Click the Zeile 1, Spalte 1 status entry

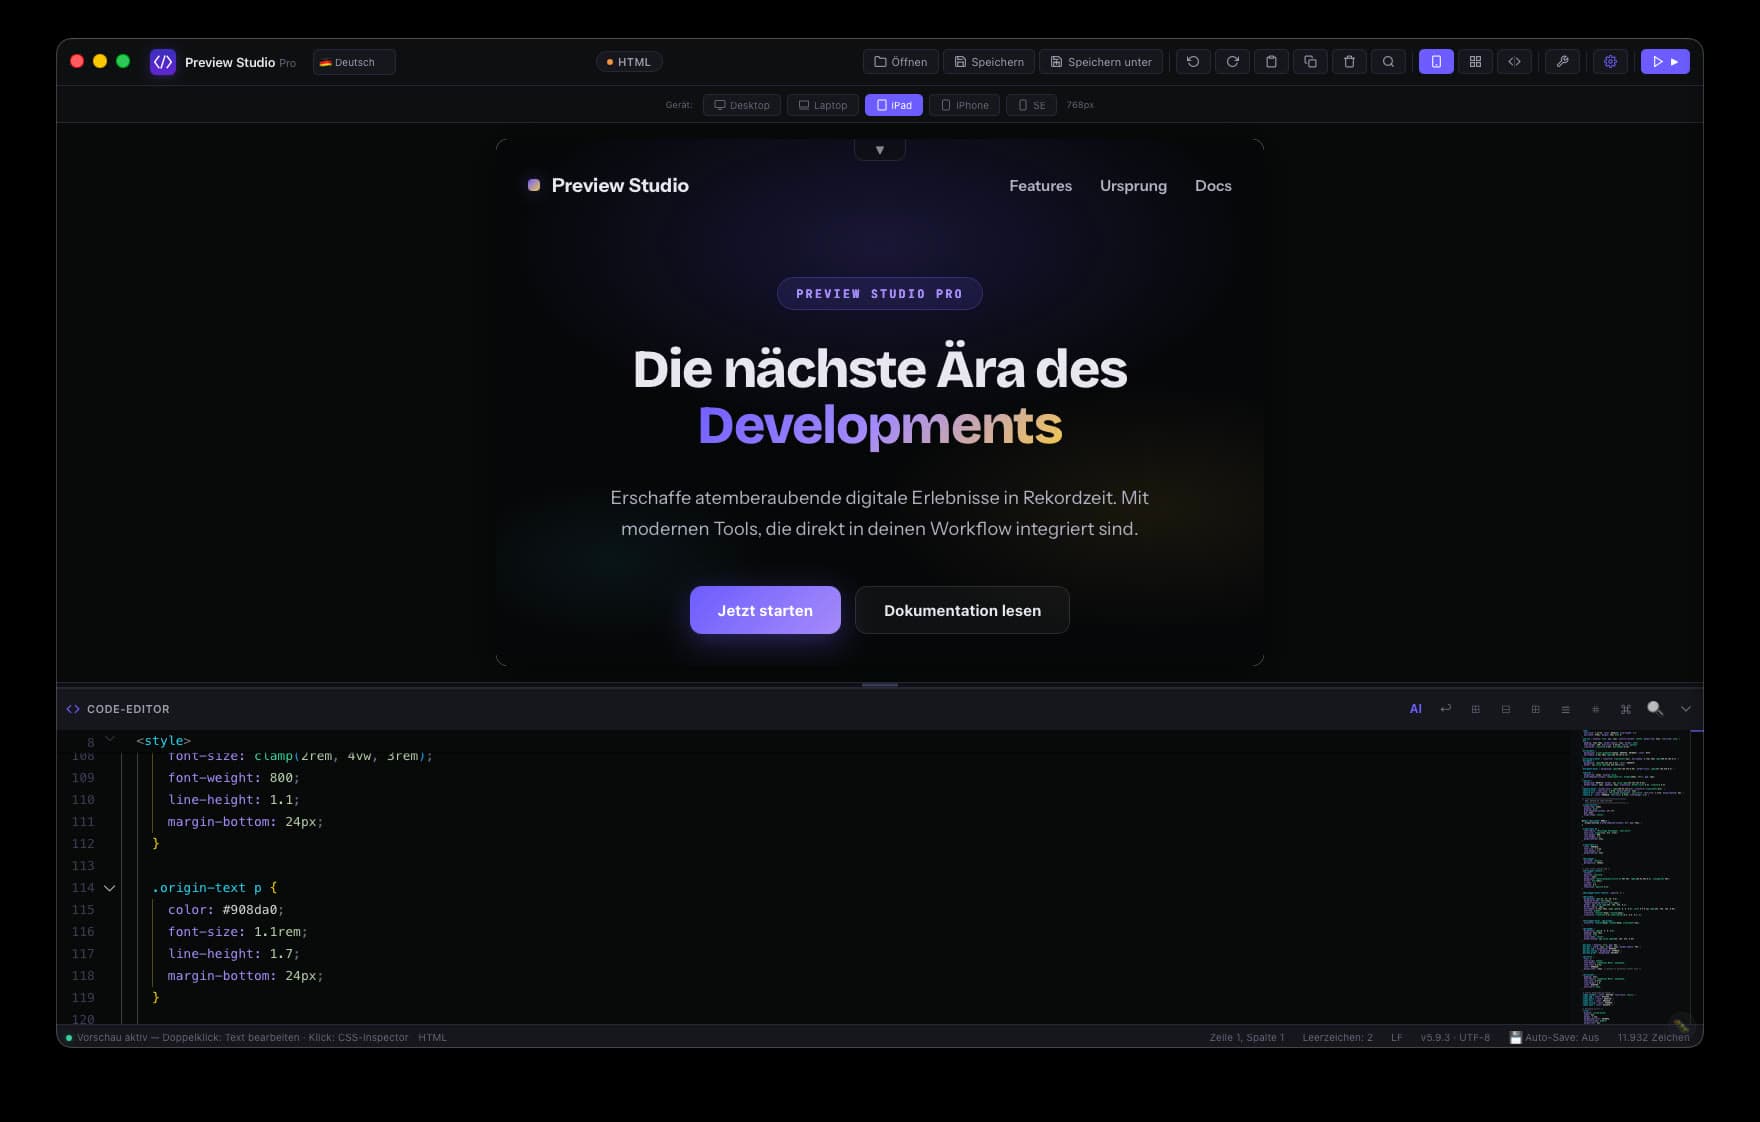pyautogui.click(x=1247, y=1038)
